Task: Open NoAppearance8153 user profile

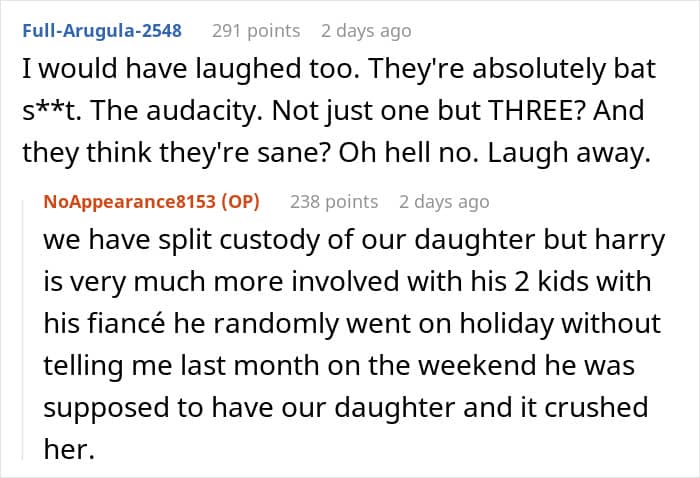Action: (x=129, y=202)
